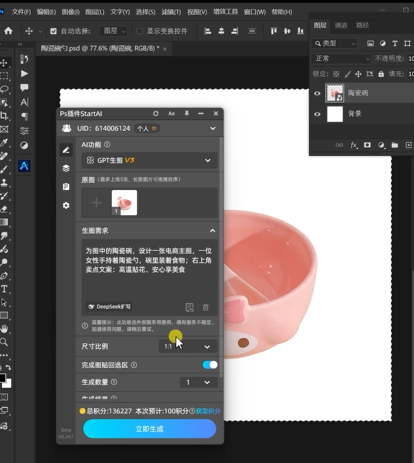
Task: Open the 窗口(W) menu
Action: (255, 12)
